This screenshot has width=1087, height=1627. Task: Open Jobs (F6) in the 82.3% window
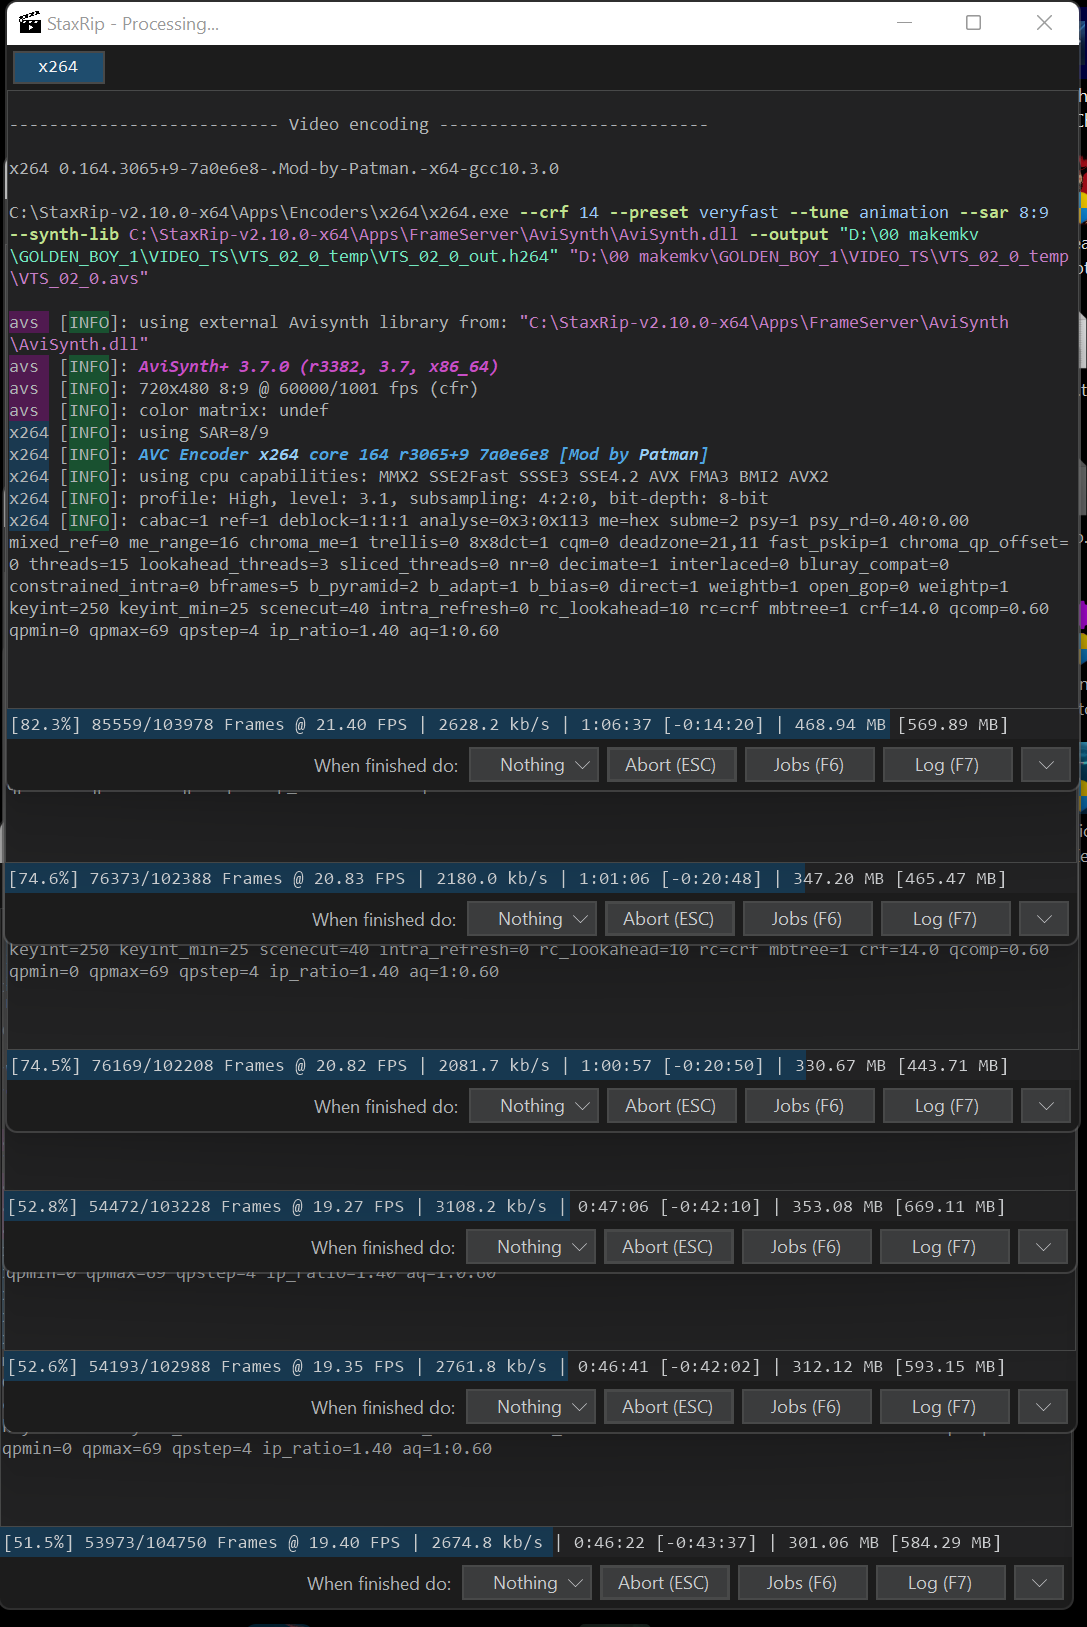click(808, 765)
